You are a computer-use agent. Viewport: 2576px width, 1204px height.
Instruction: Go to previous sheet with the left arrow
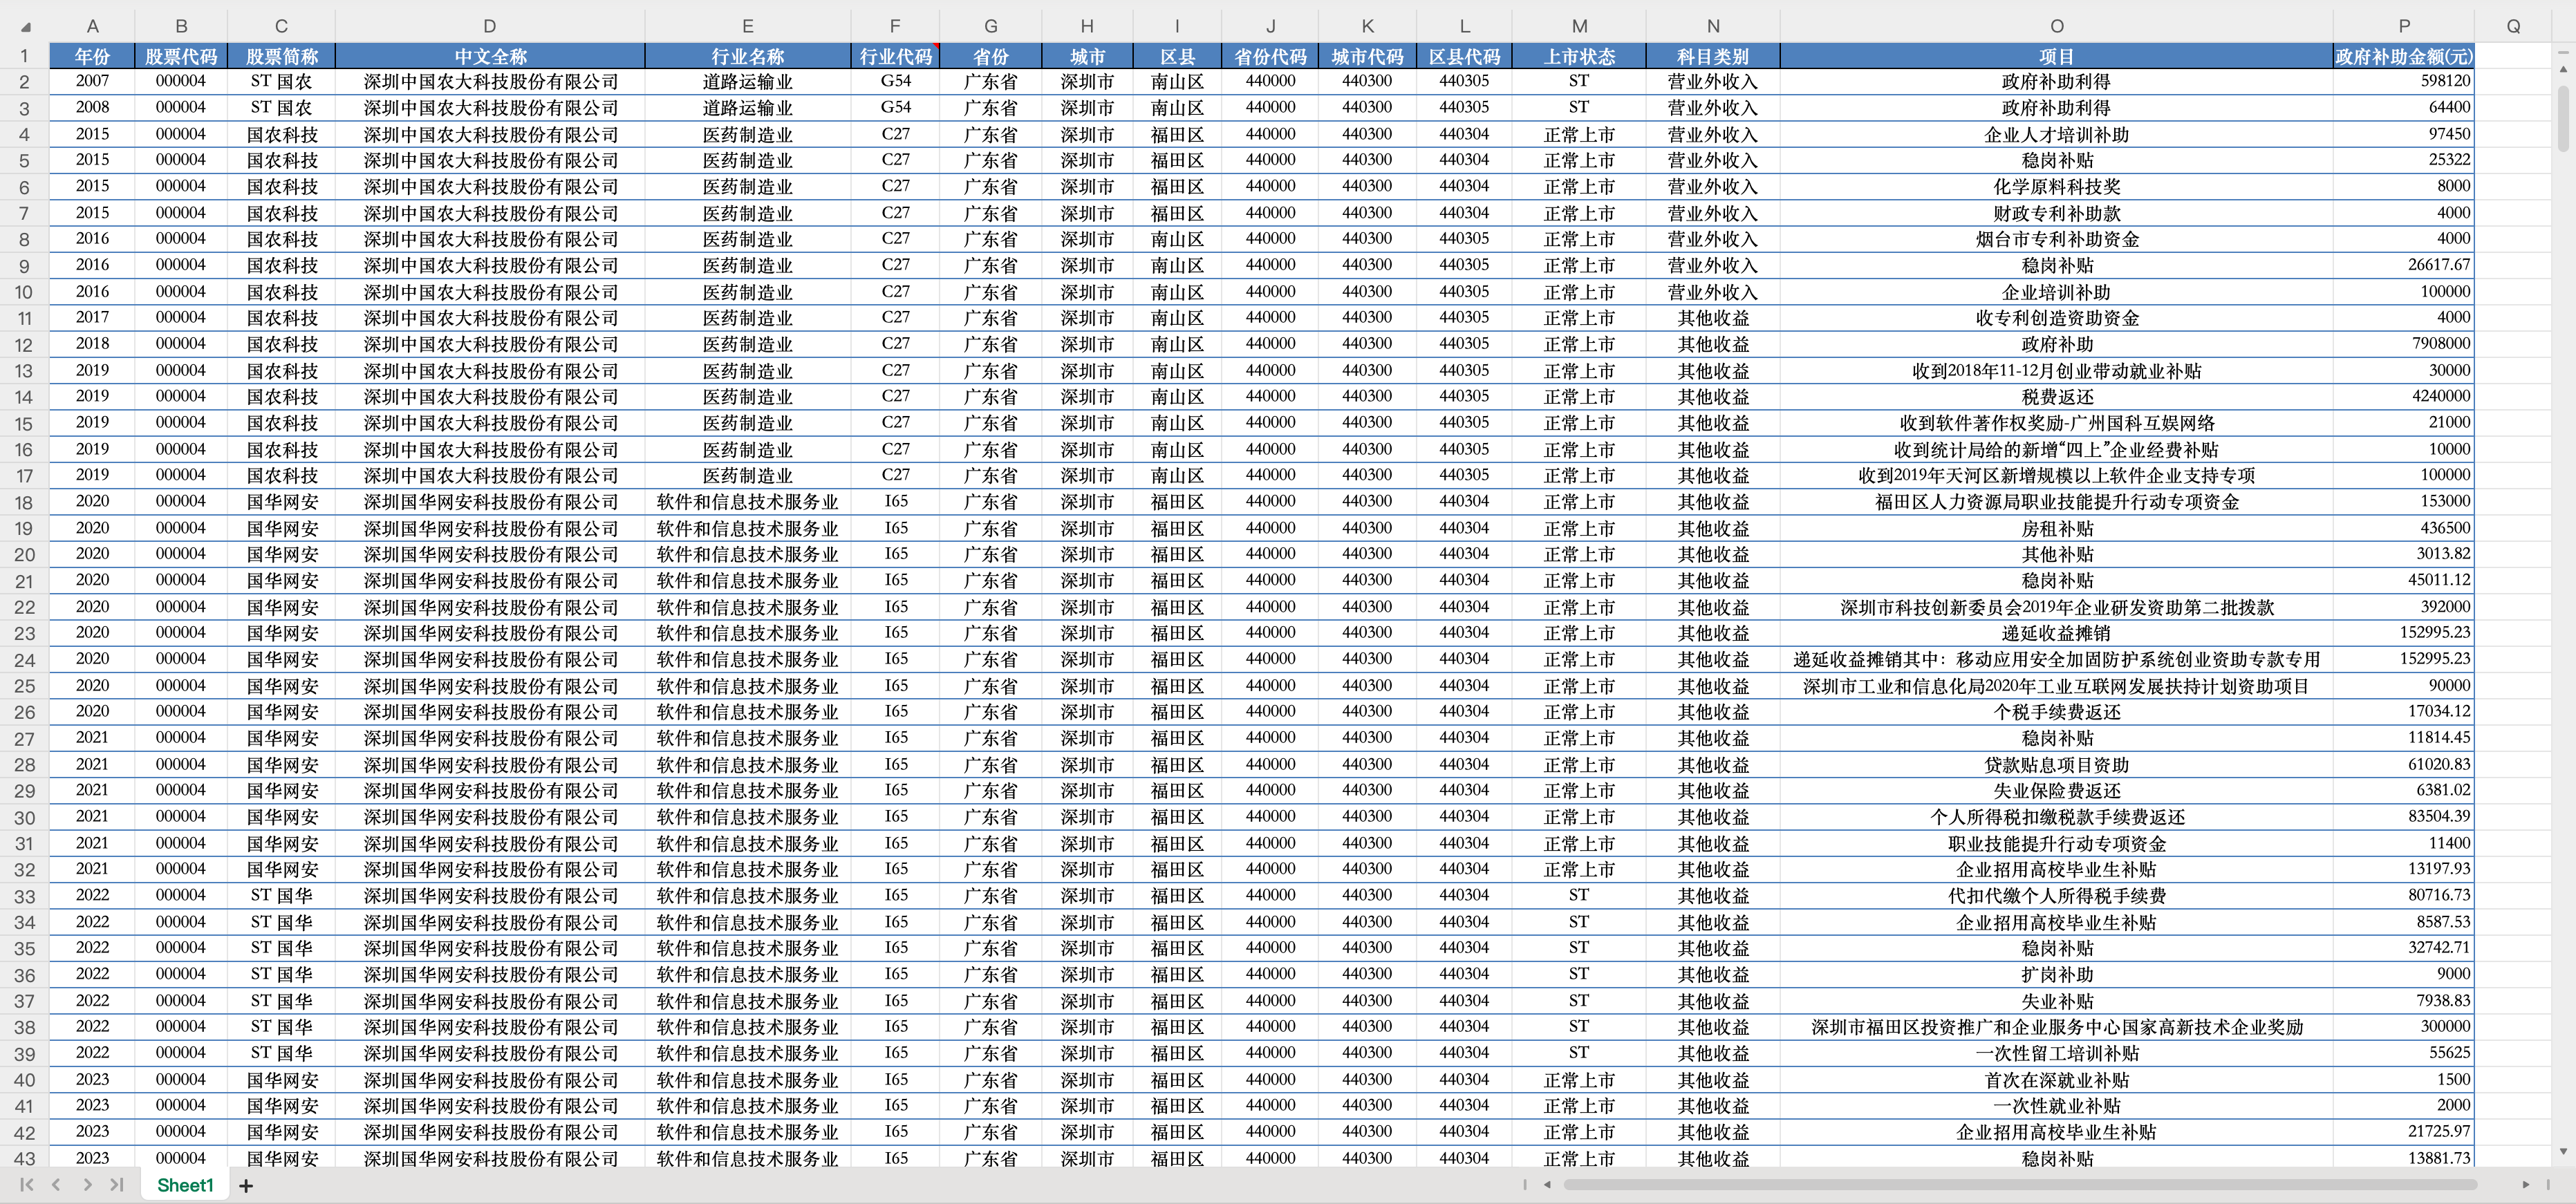(57, 1185)
